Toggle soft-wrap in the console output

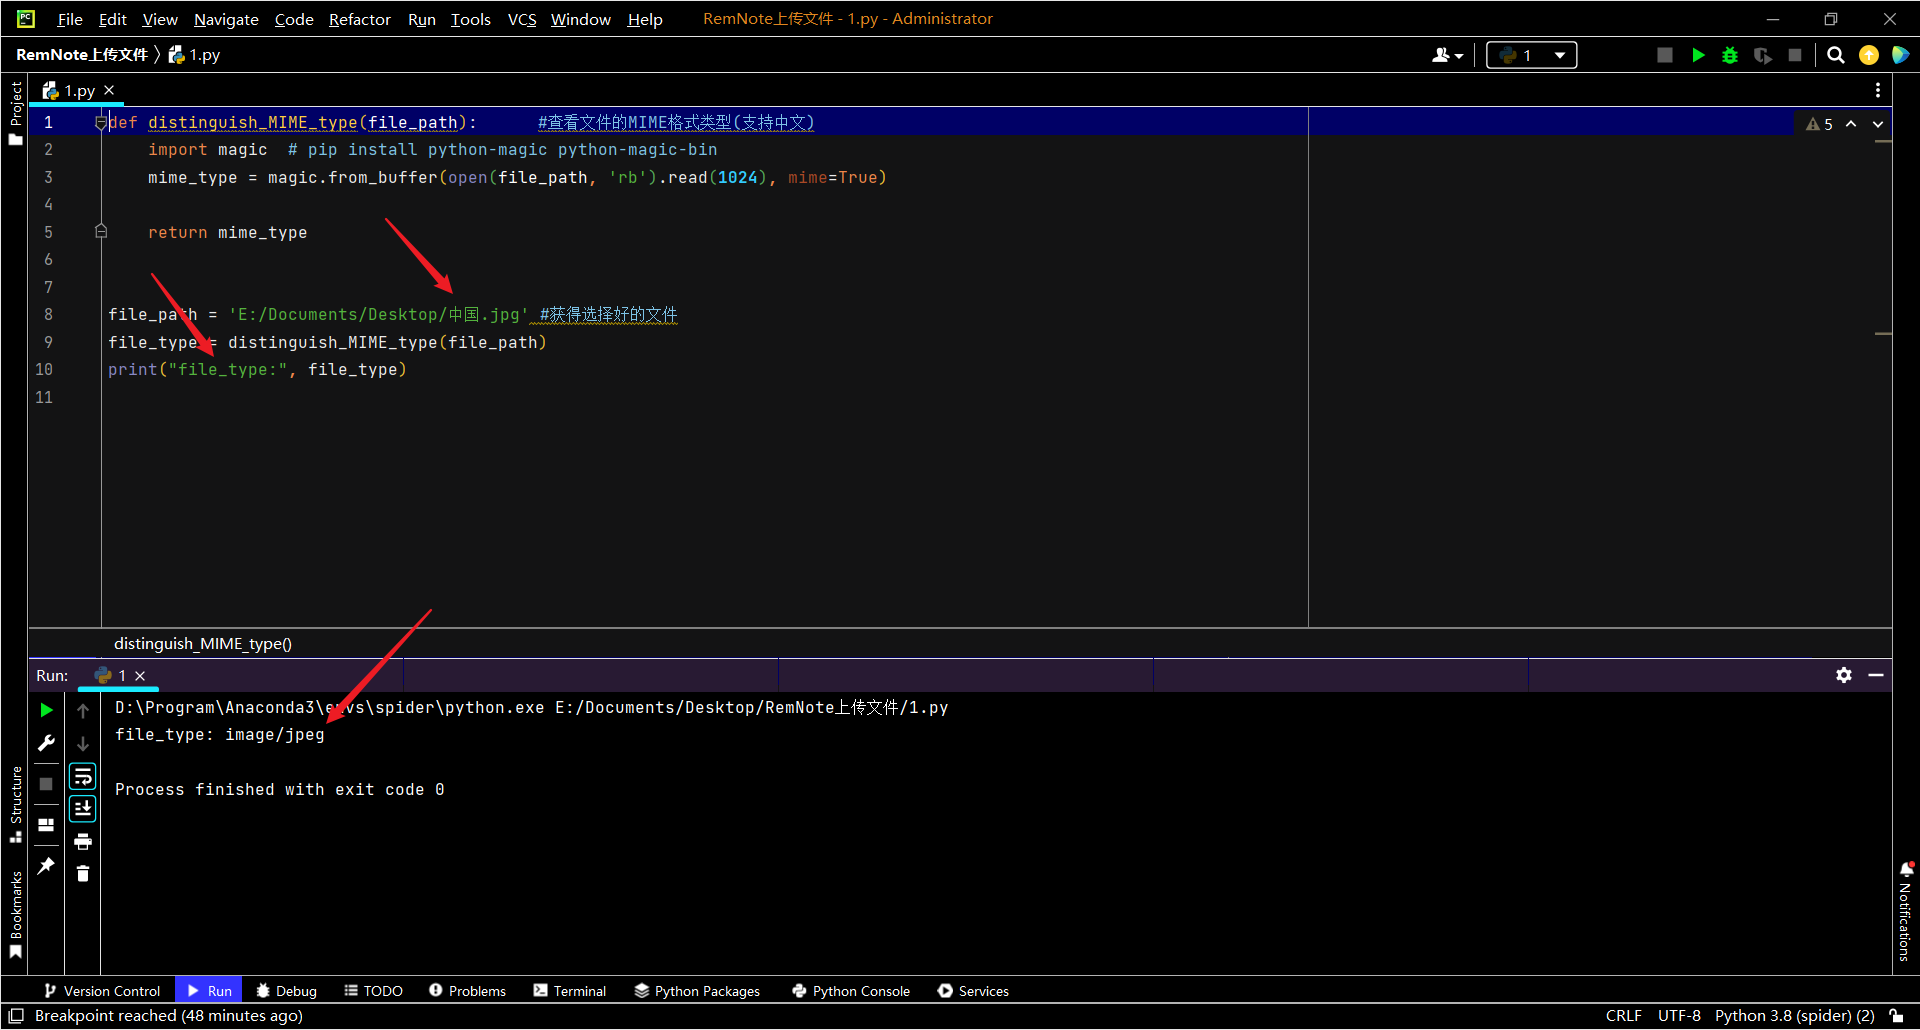coord(83,776)
